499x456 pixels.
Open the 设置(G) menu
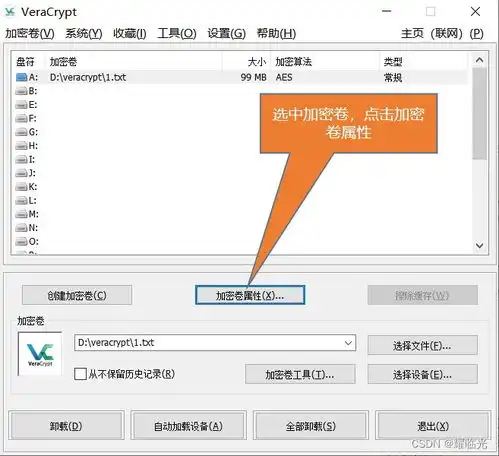227,33
